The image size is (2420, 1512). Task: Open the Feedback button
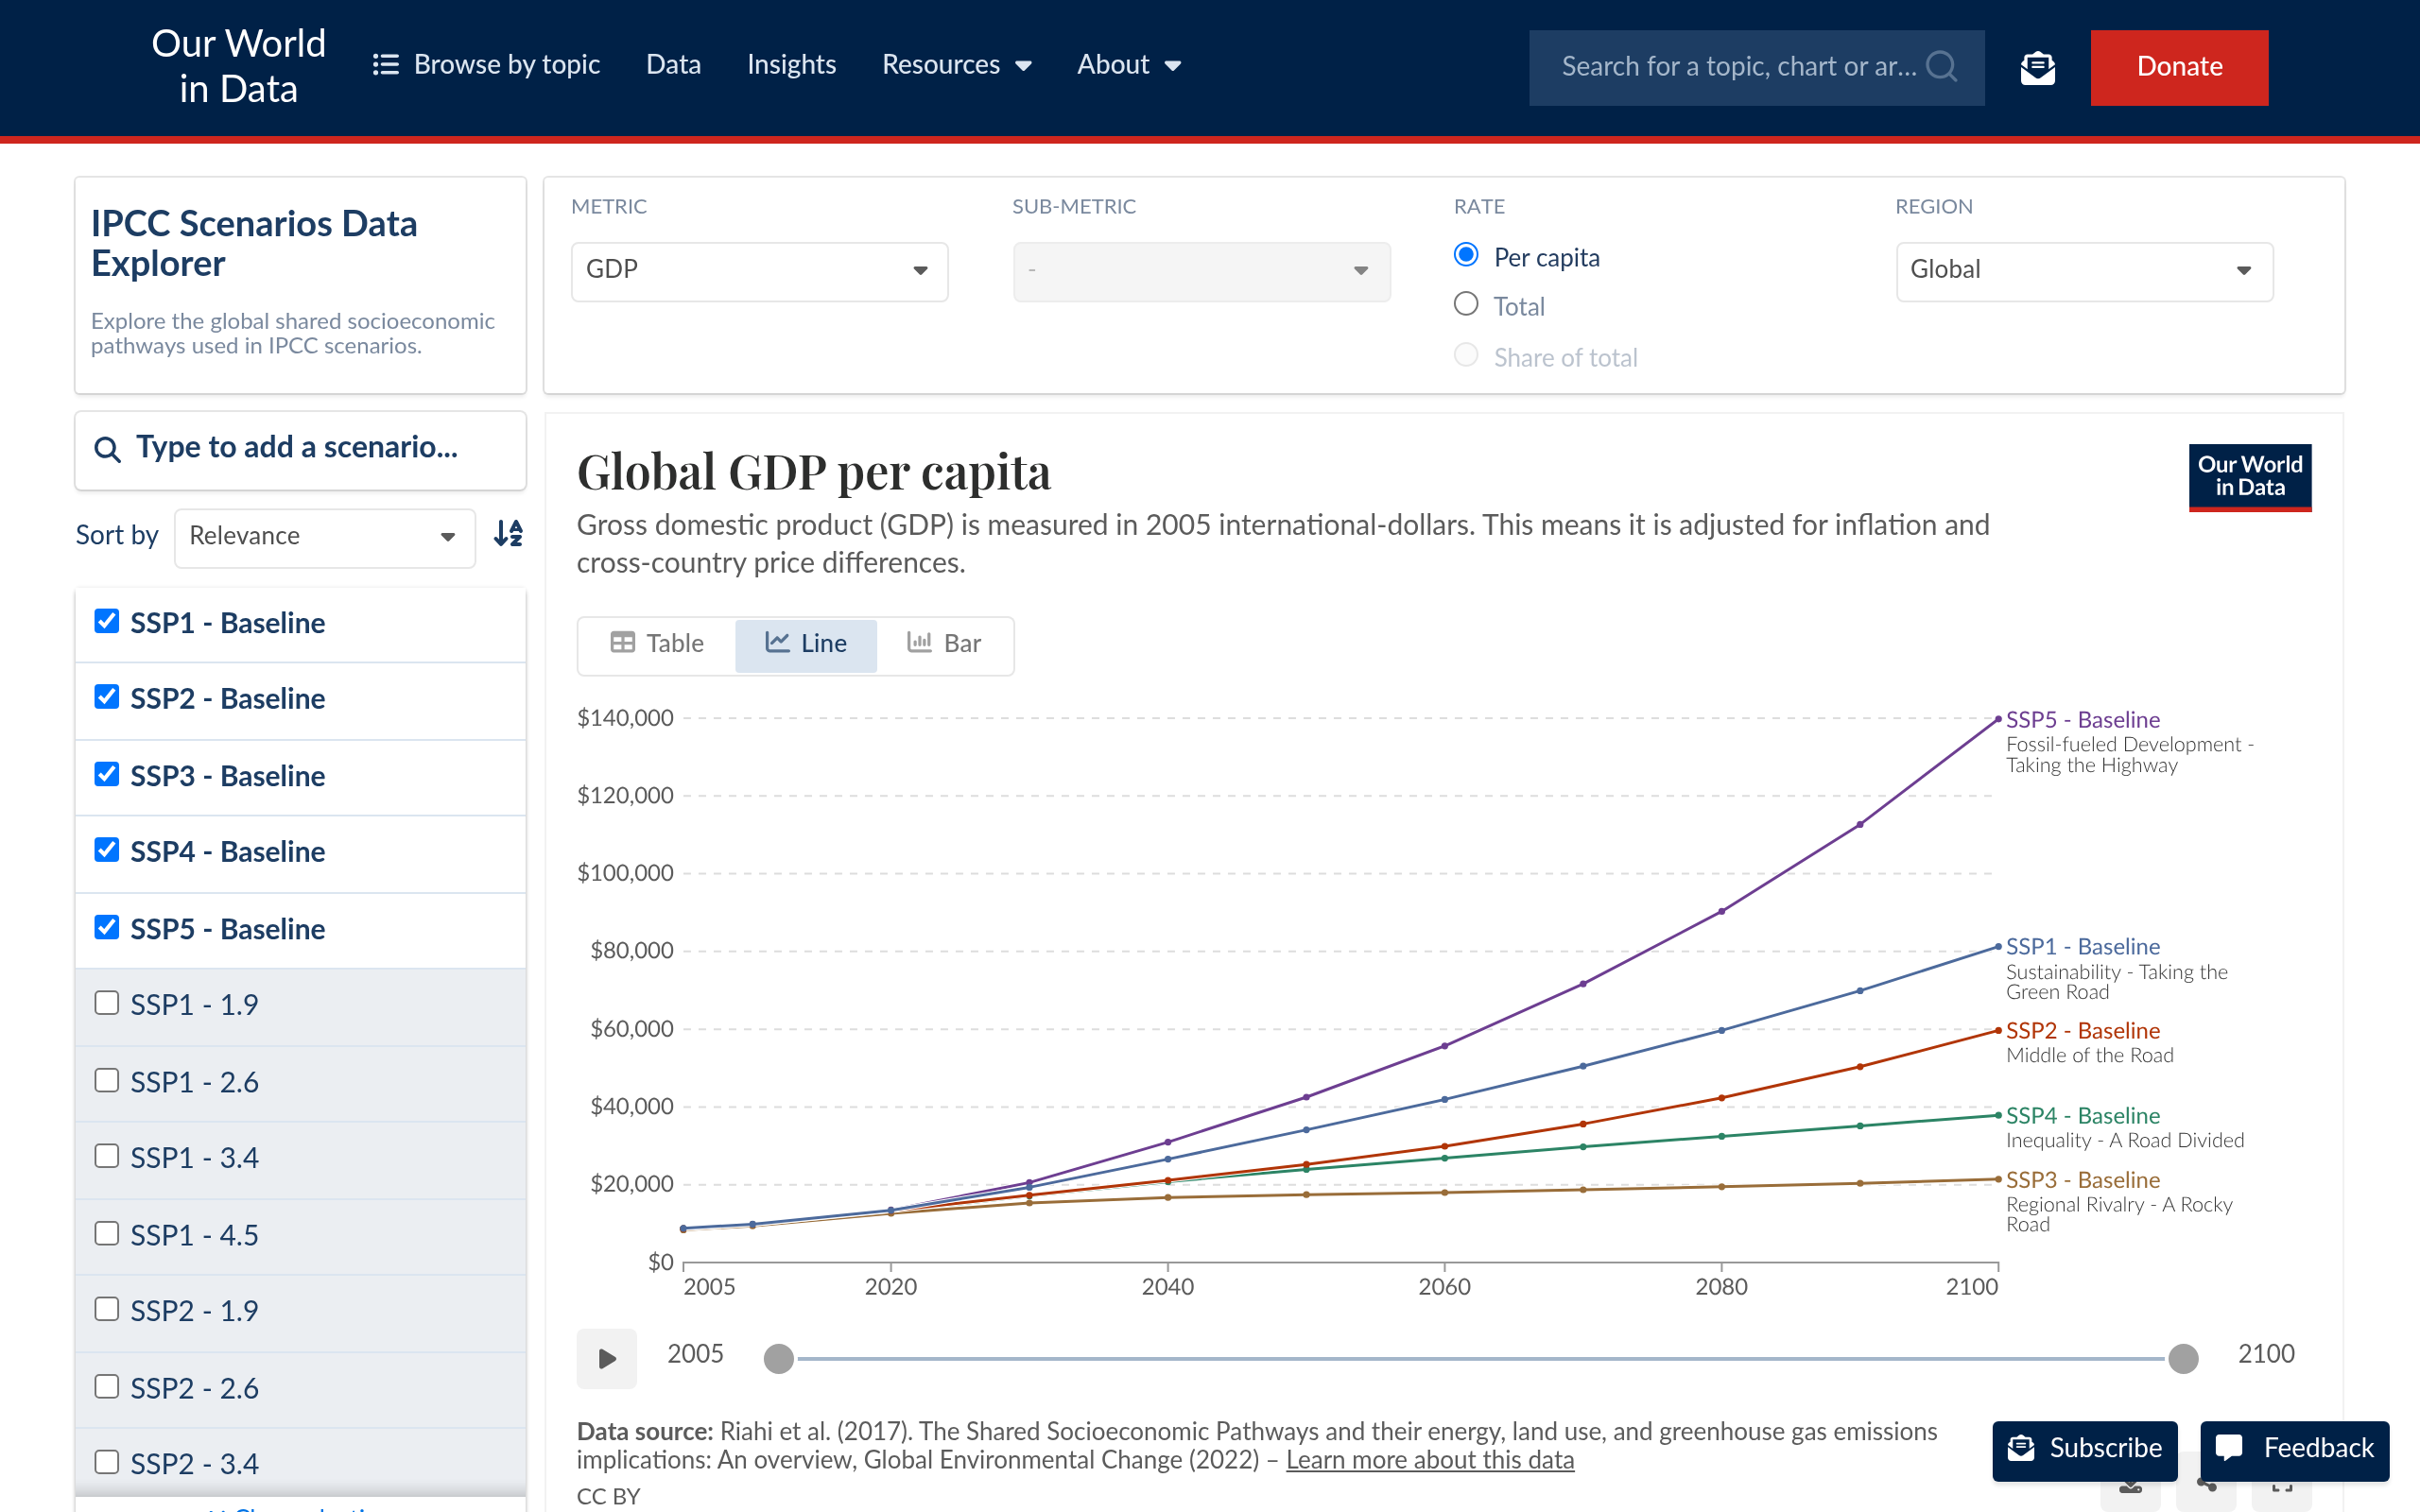pos(2295,1449)
